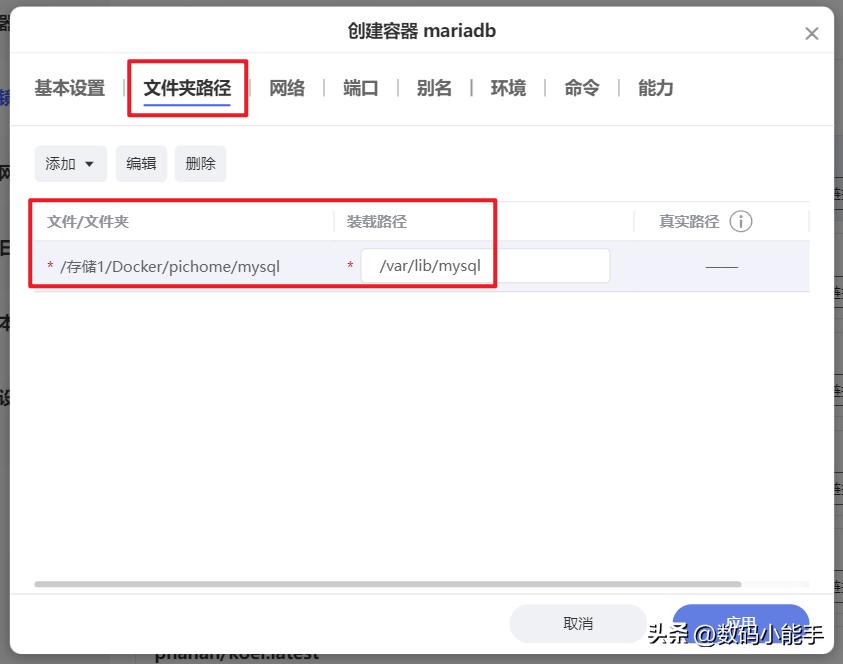Close the 创建容器 mariadb dialog
843x664 pixels.
click(811, 34)
